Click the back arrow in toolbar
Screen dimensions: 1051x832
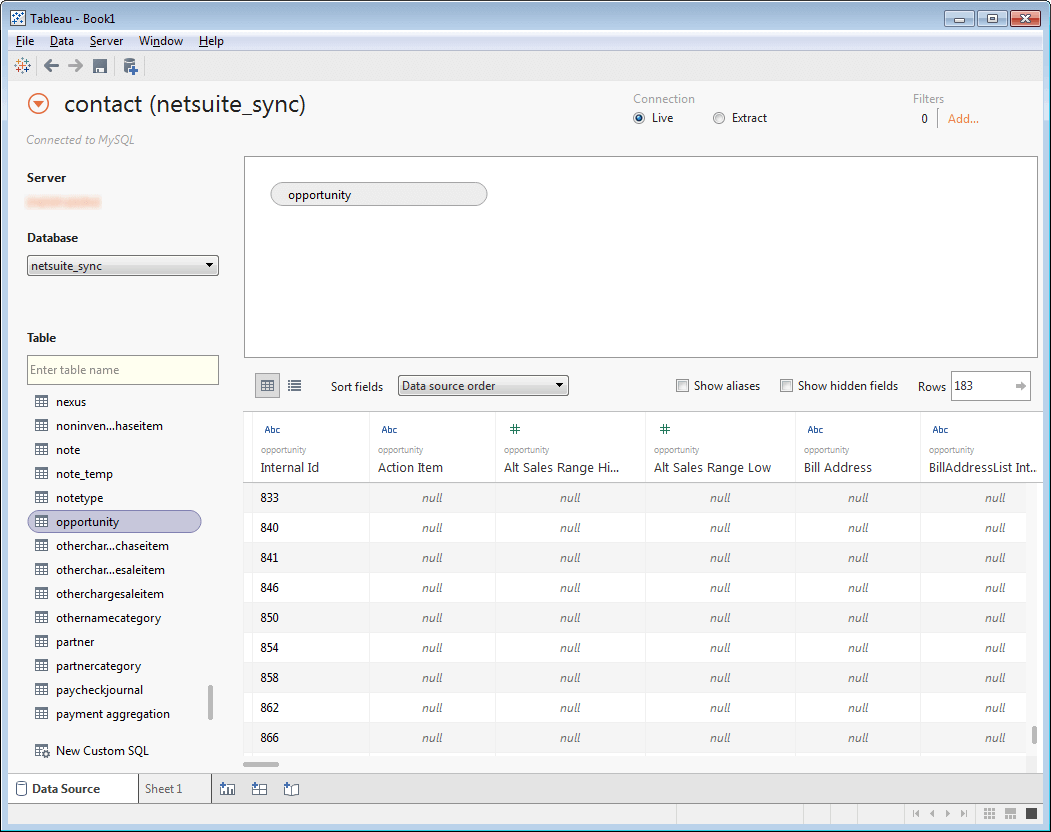click(51, 66)
